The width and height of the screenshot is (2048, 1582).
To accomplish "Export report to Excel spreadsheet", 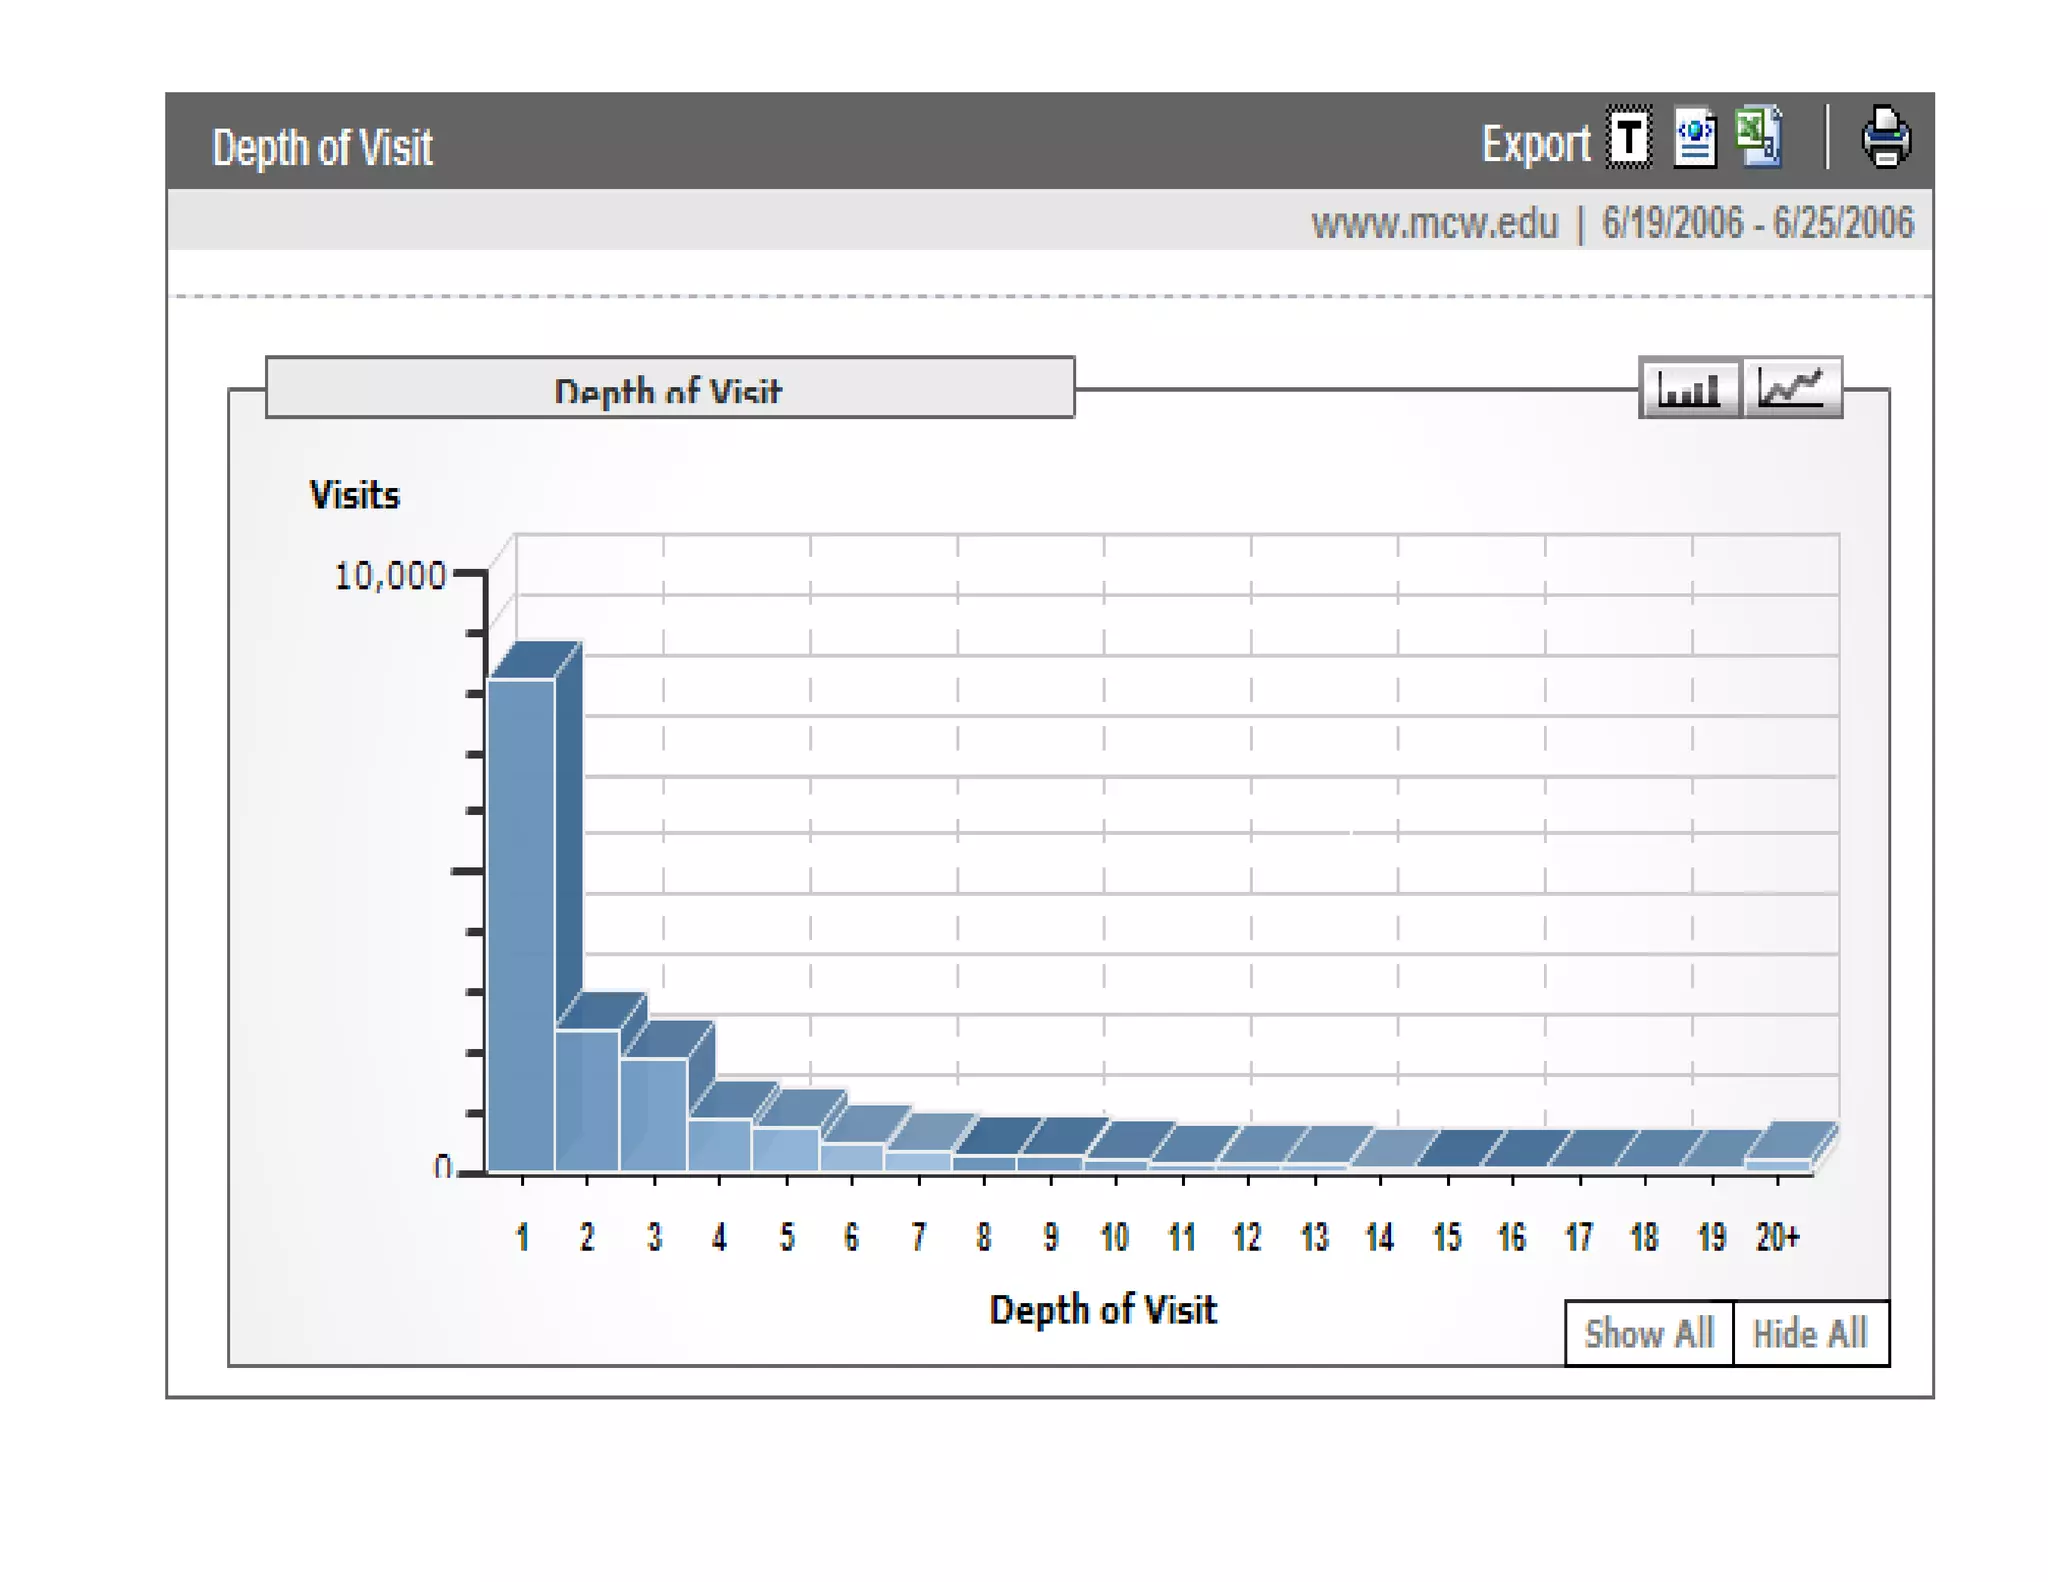I will pyautogui.click(x=1759, y=136).
